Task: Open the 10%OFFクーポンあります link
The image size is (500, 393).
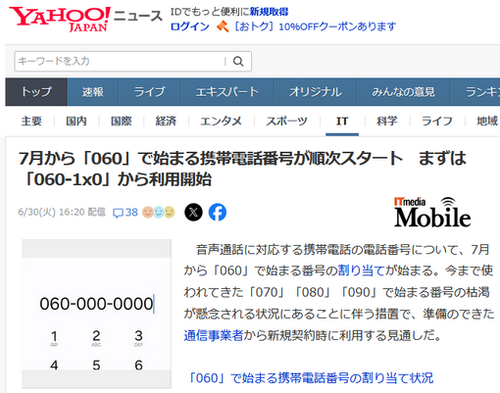Action: (x=315, y=26)
